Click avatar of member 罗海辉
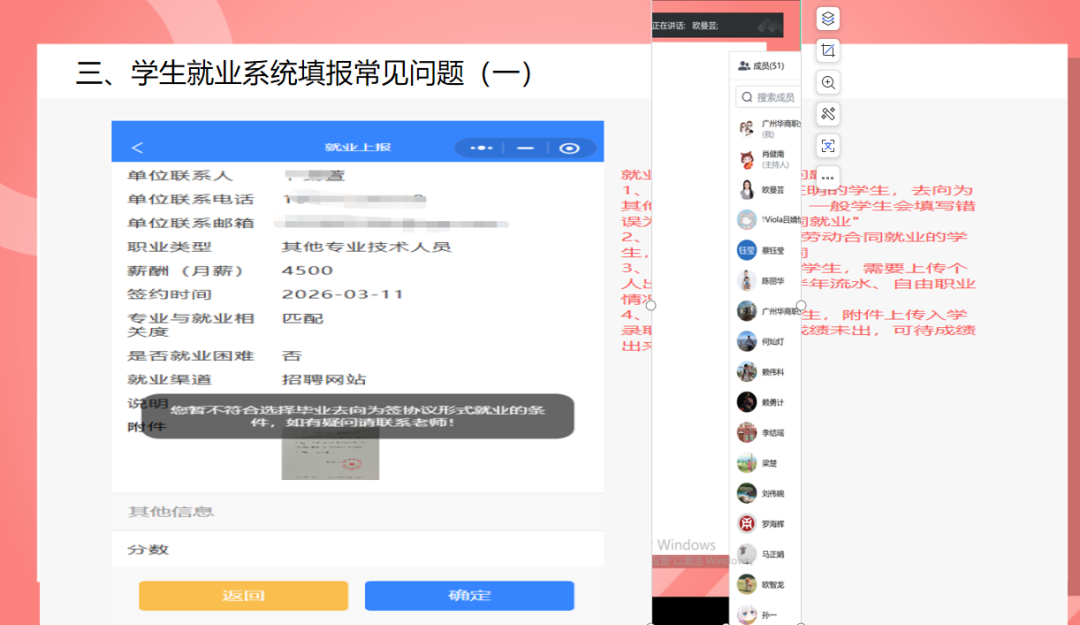This screenshot has width=1080, height=625. (x=747, y=524)
